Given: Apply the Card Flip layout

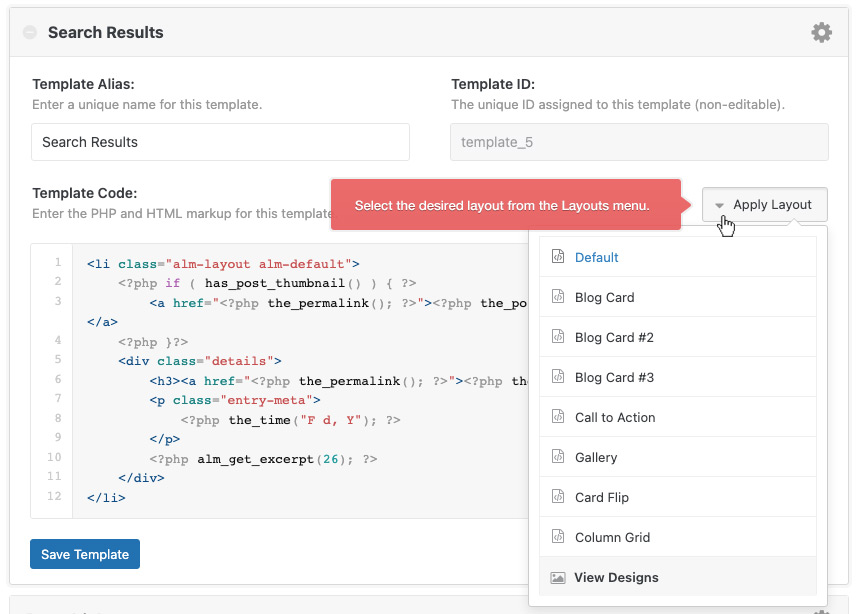Looking at the screenshot, I should pos(678,496).
